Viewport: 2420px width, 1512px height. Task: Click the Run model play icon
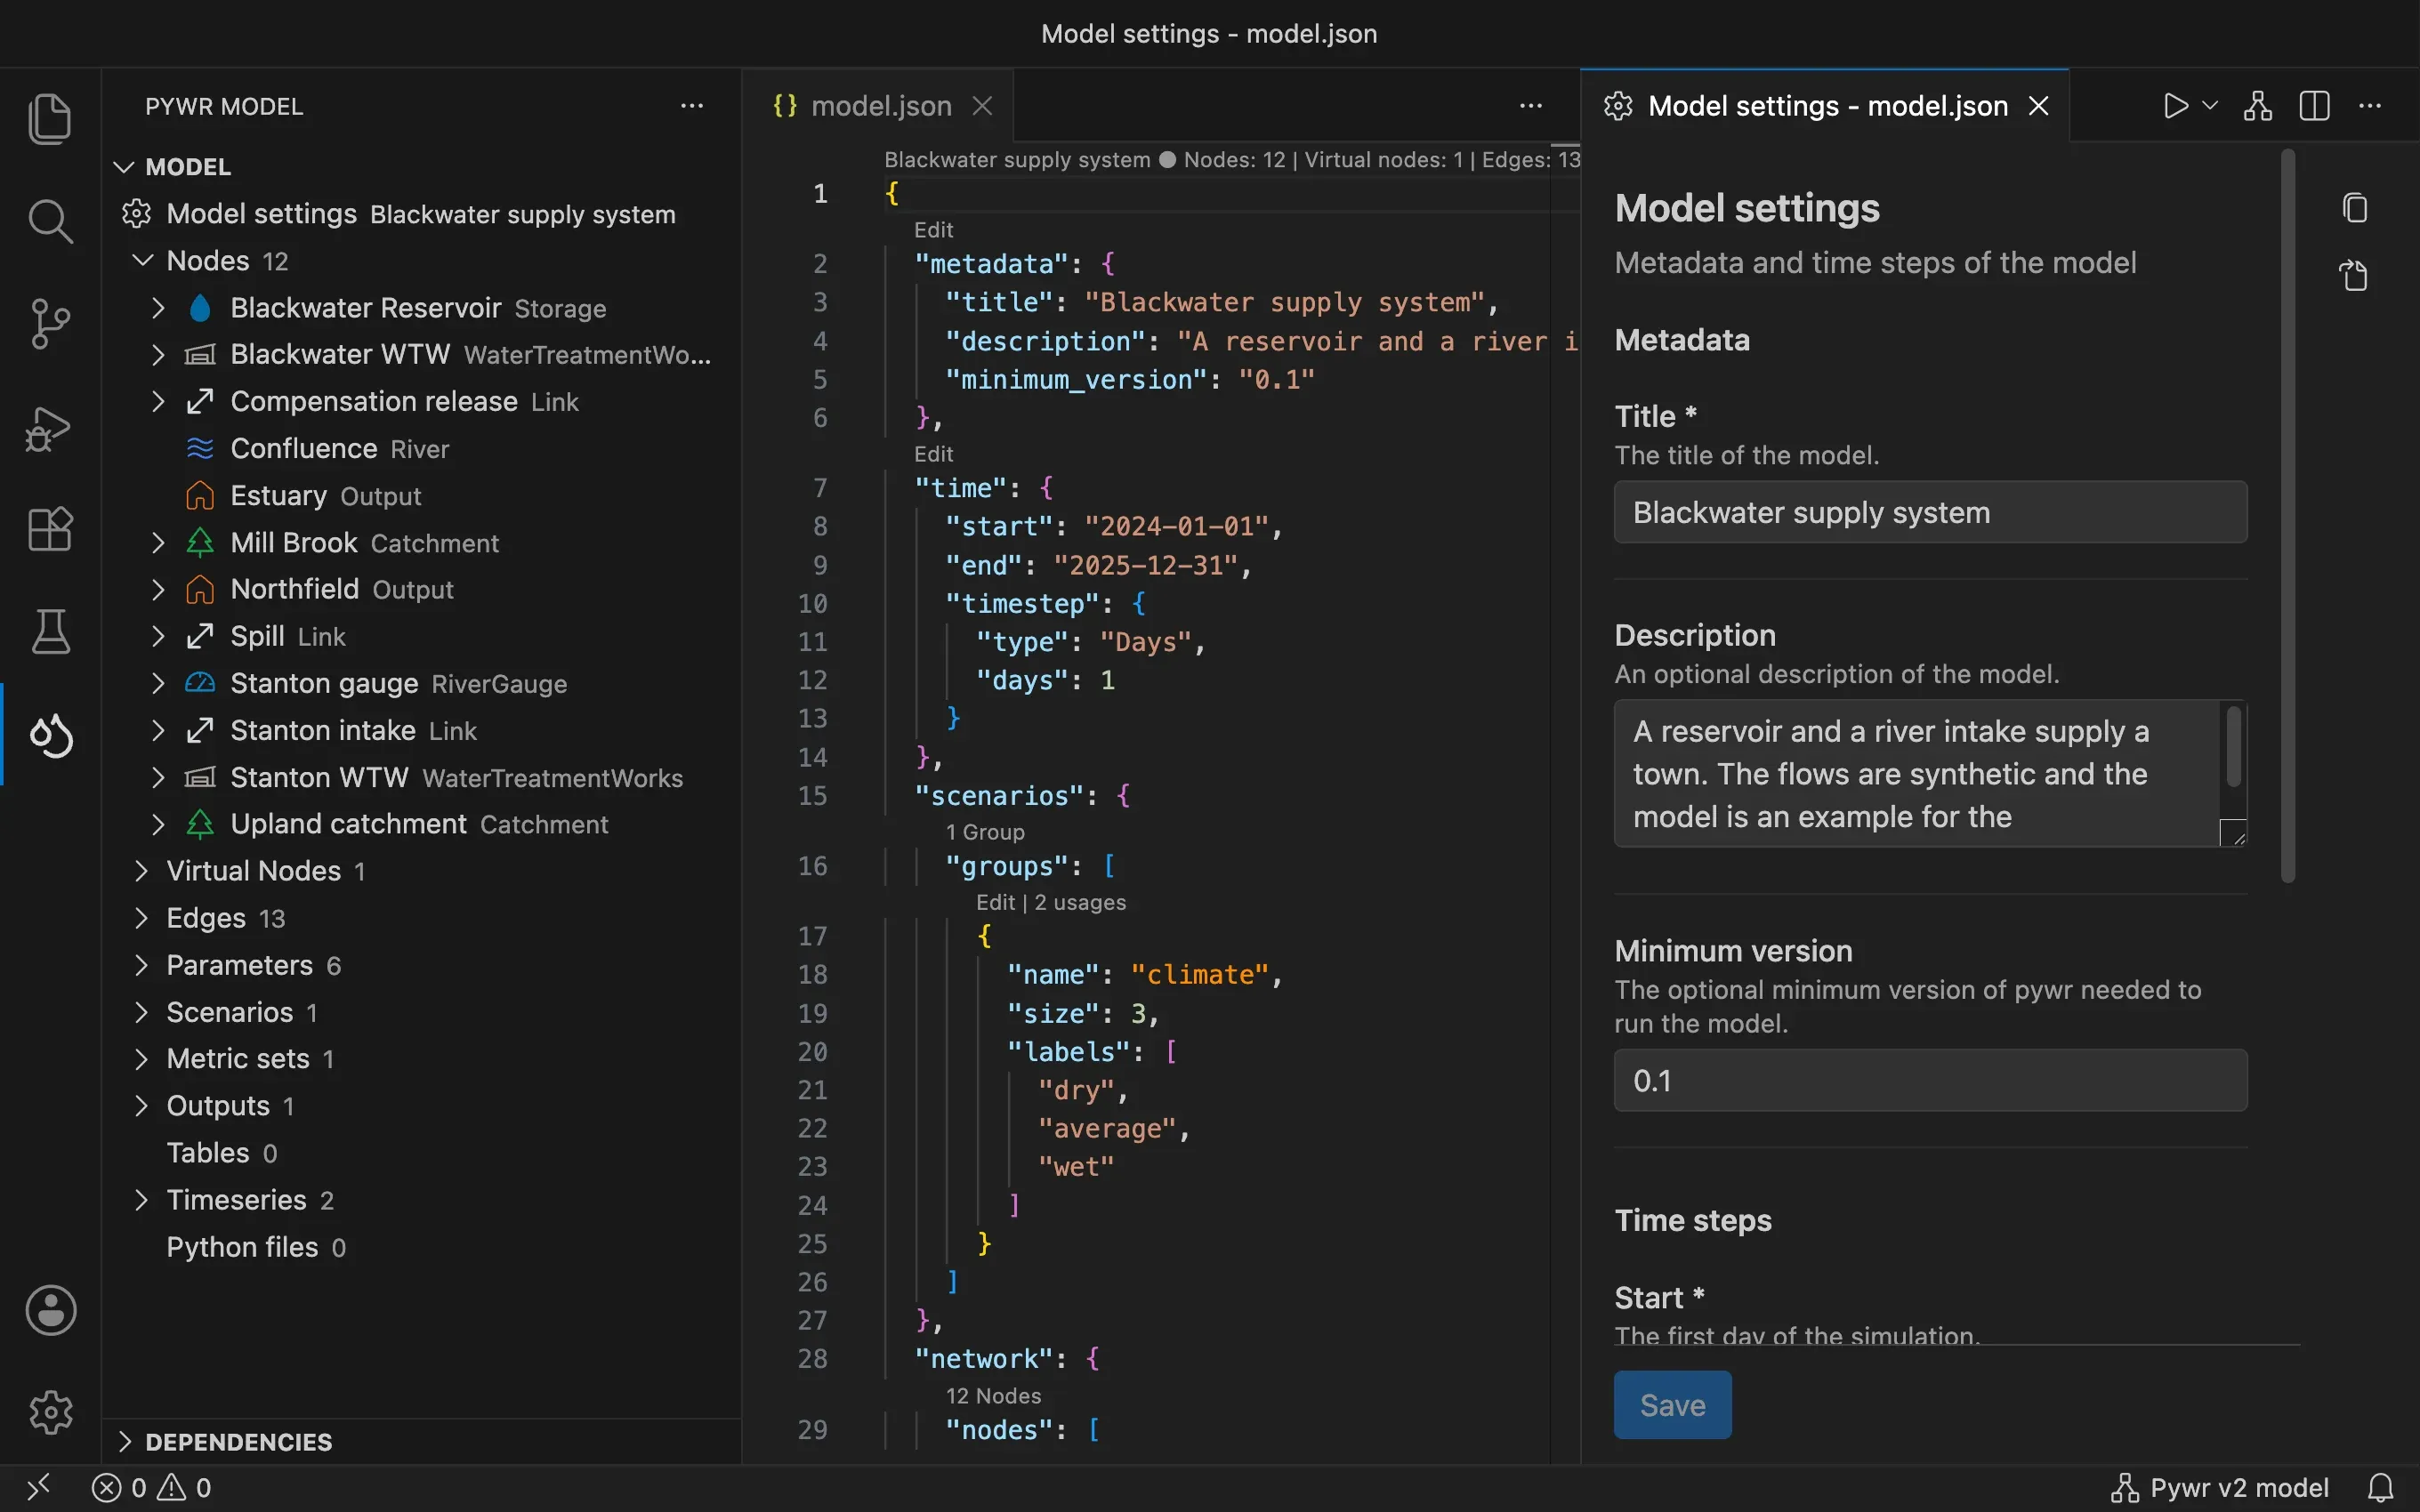(x=2175, y=106)
